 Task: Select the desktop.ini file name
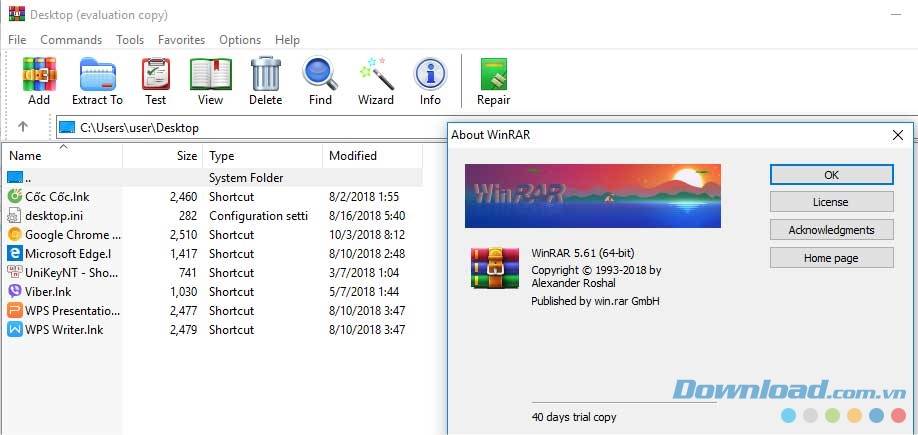coord(54,215)
